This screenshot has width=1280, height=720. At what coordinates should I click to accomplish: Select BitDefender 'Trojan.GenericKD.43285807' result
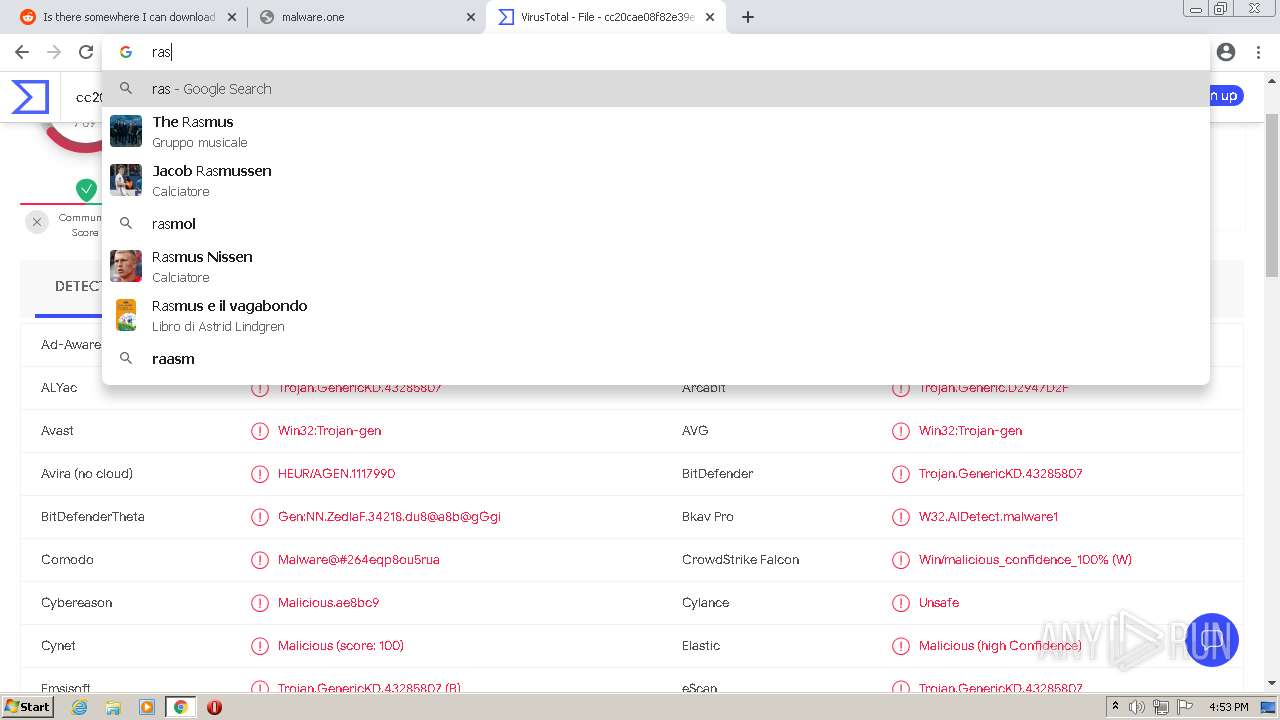pos(1000,474)
